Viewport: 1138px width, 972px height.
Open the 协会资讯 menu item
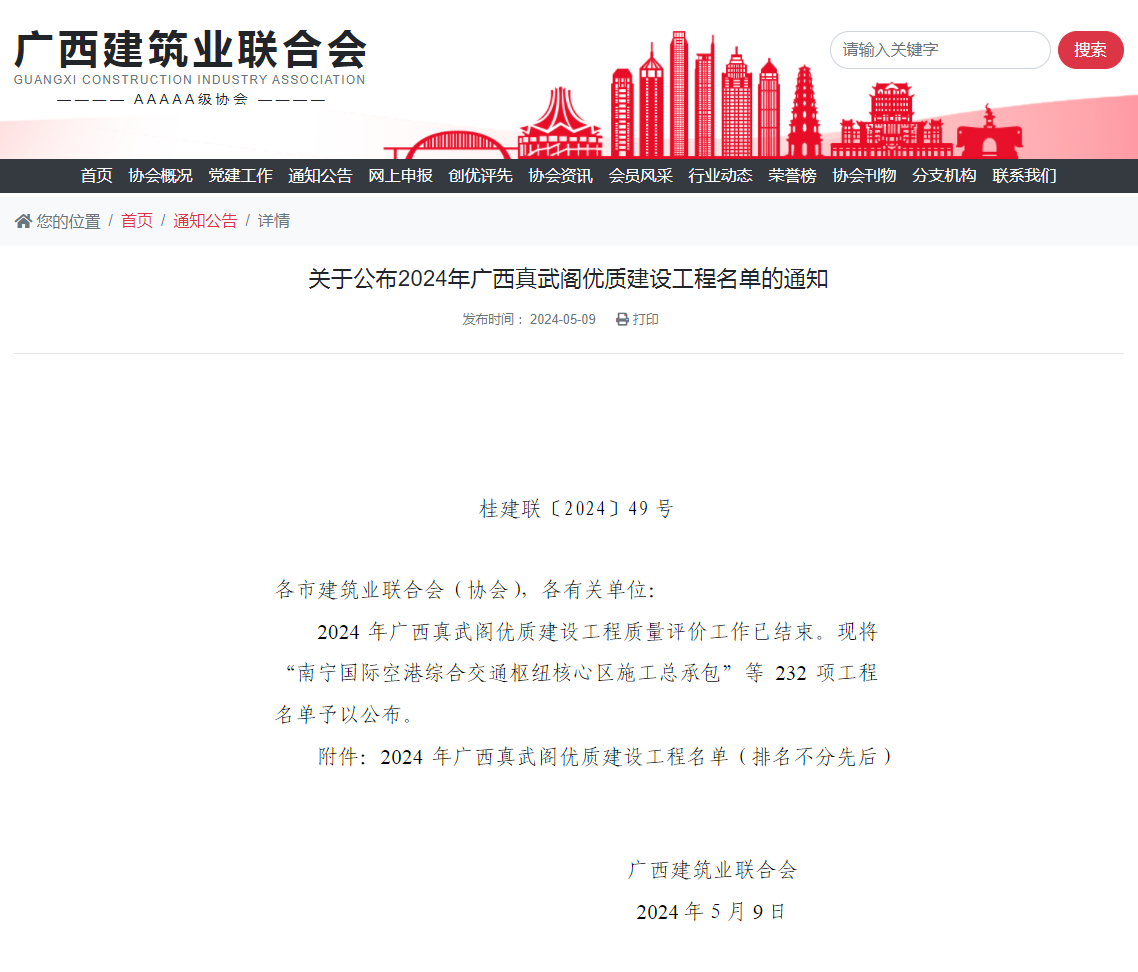[560, 176]
